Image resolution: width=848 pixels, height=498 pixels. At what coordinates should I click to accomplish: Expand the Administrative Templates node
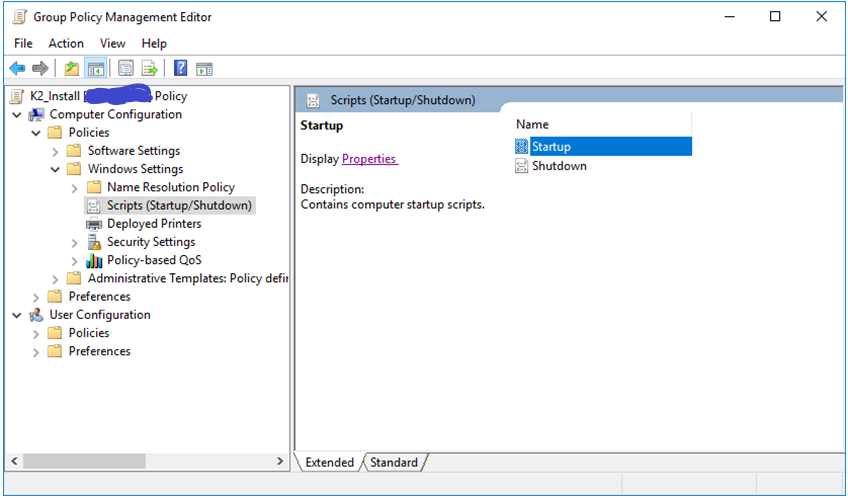click(x=55, y=280)
